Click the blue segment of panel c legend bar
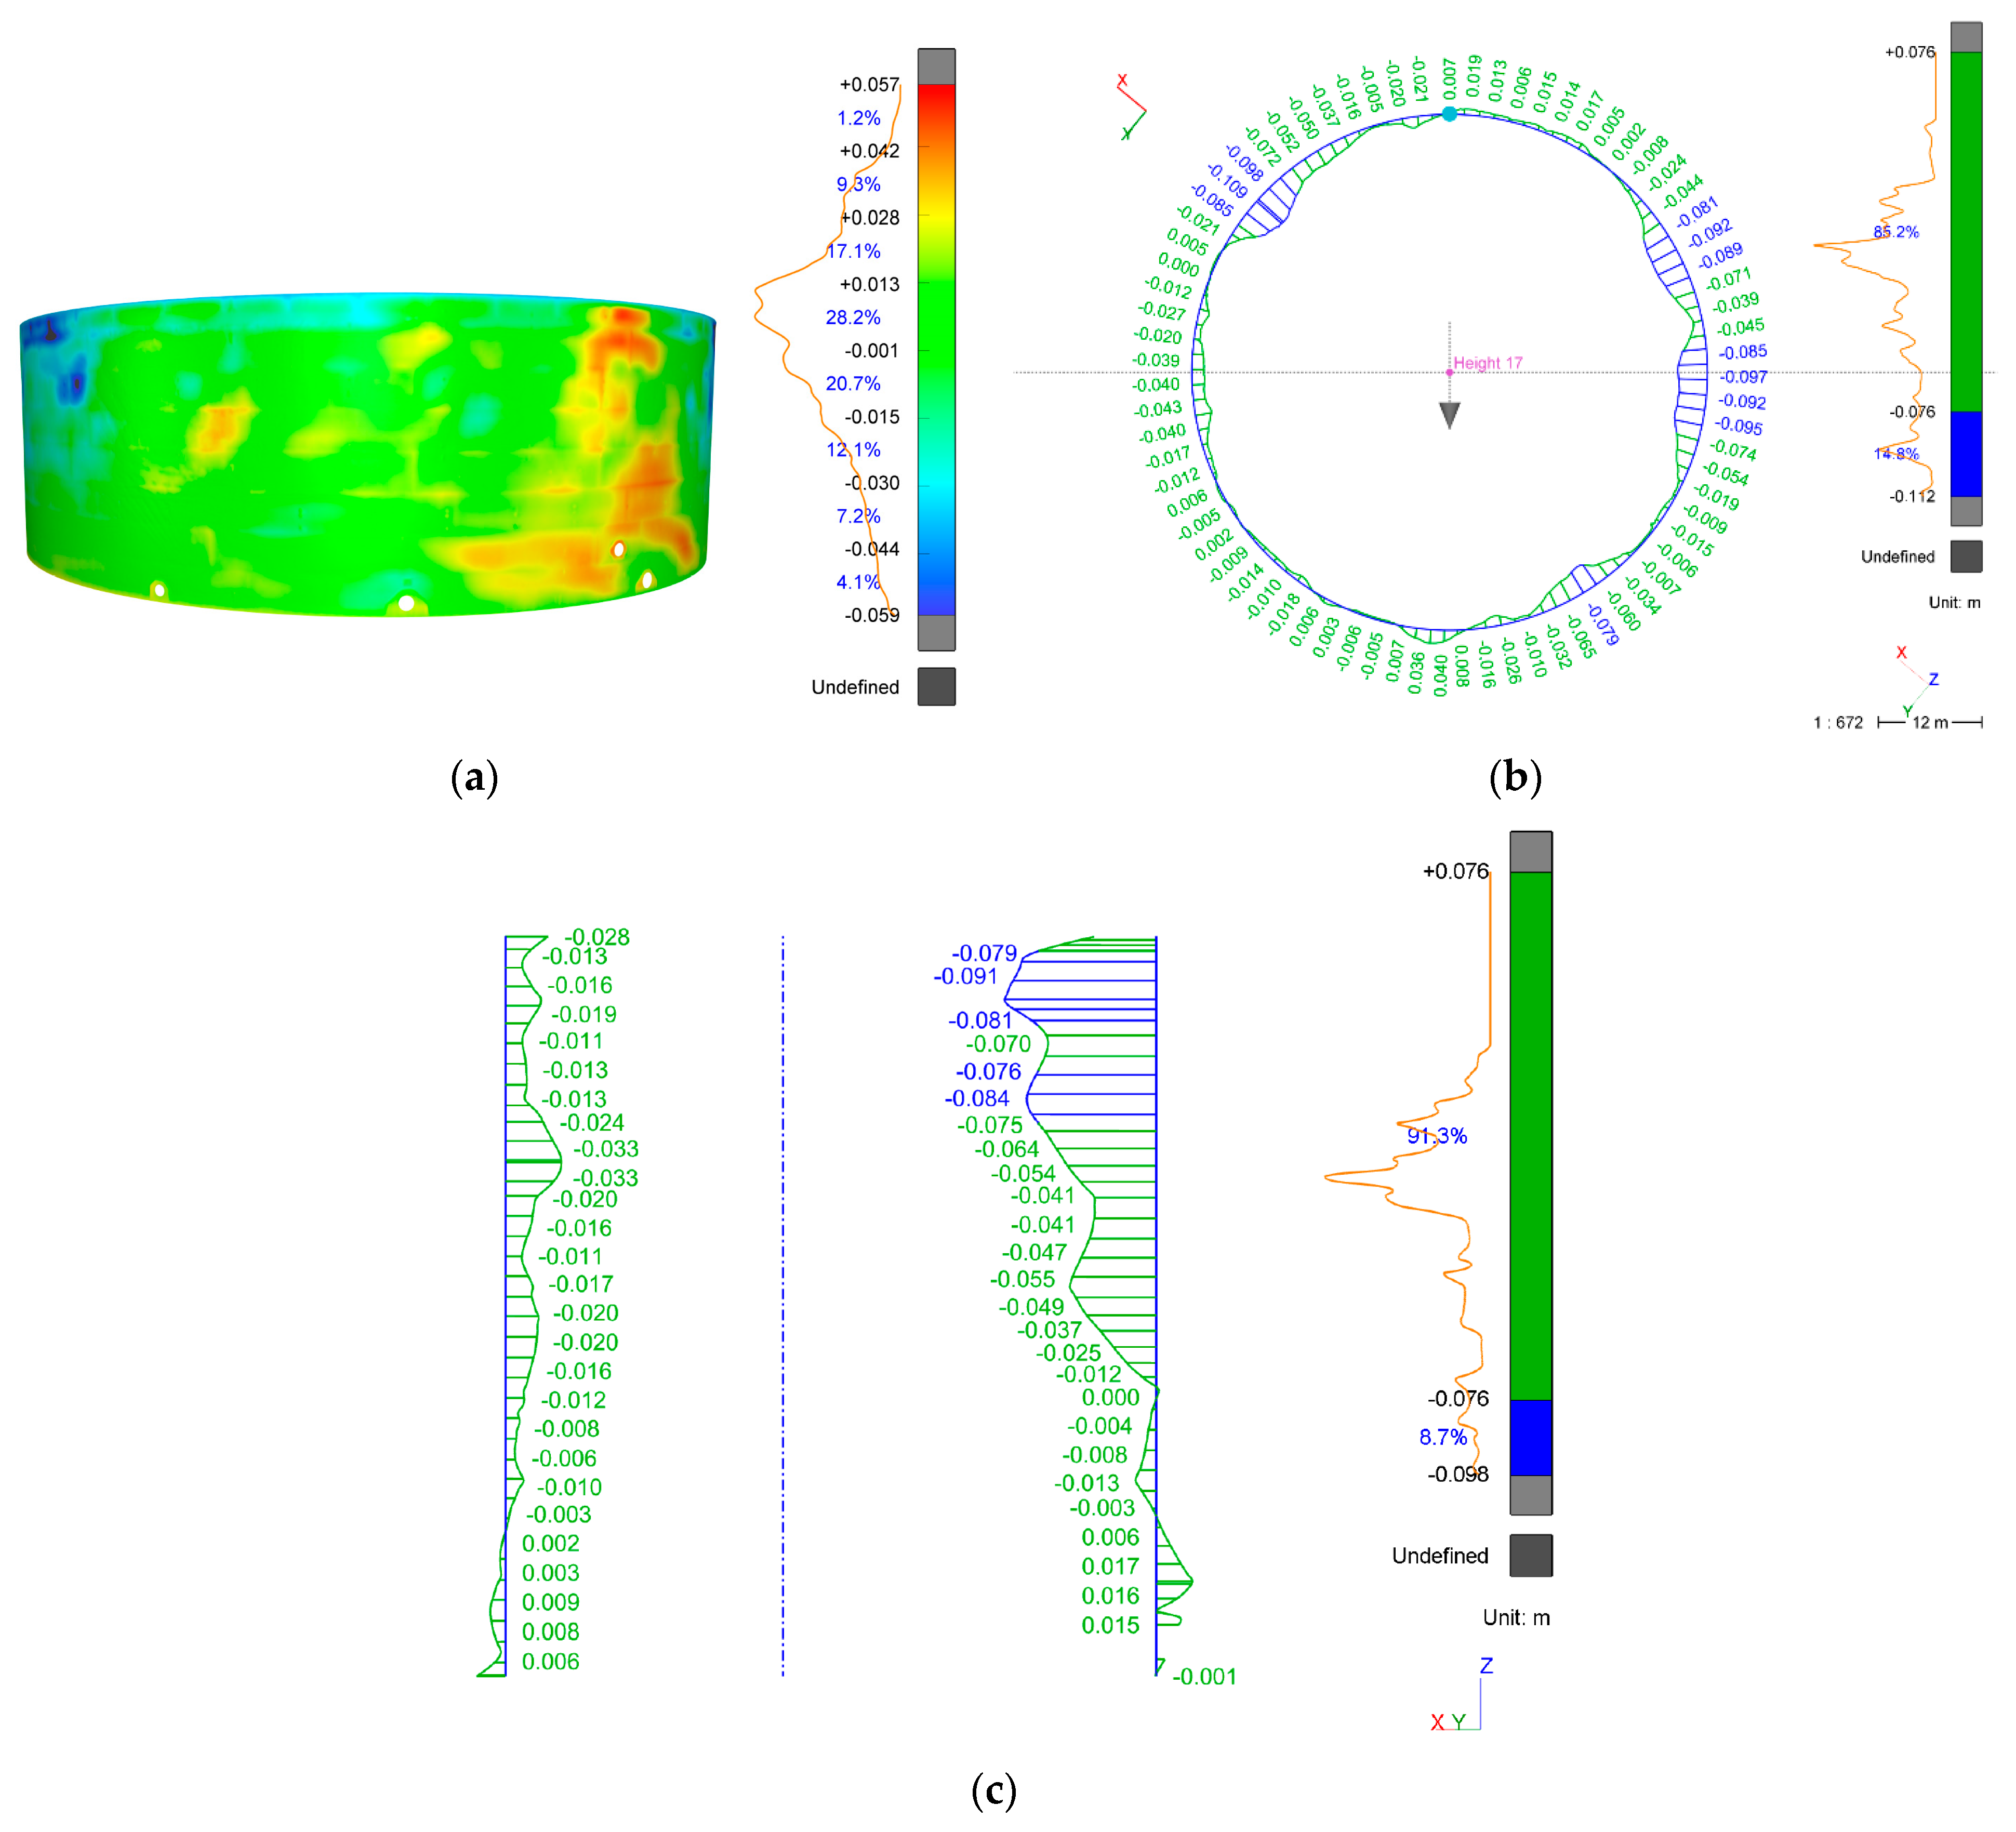2016x1832 pixels. click(x=1530, y=1437)
